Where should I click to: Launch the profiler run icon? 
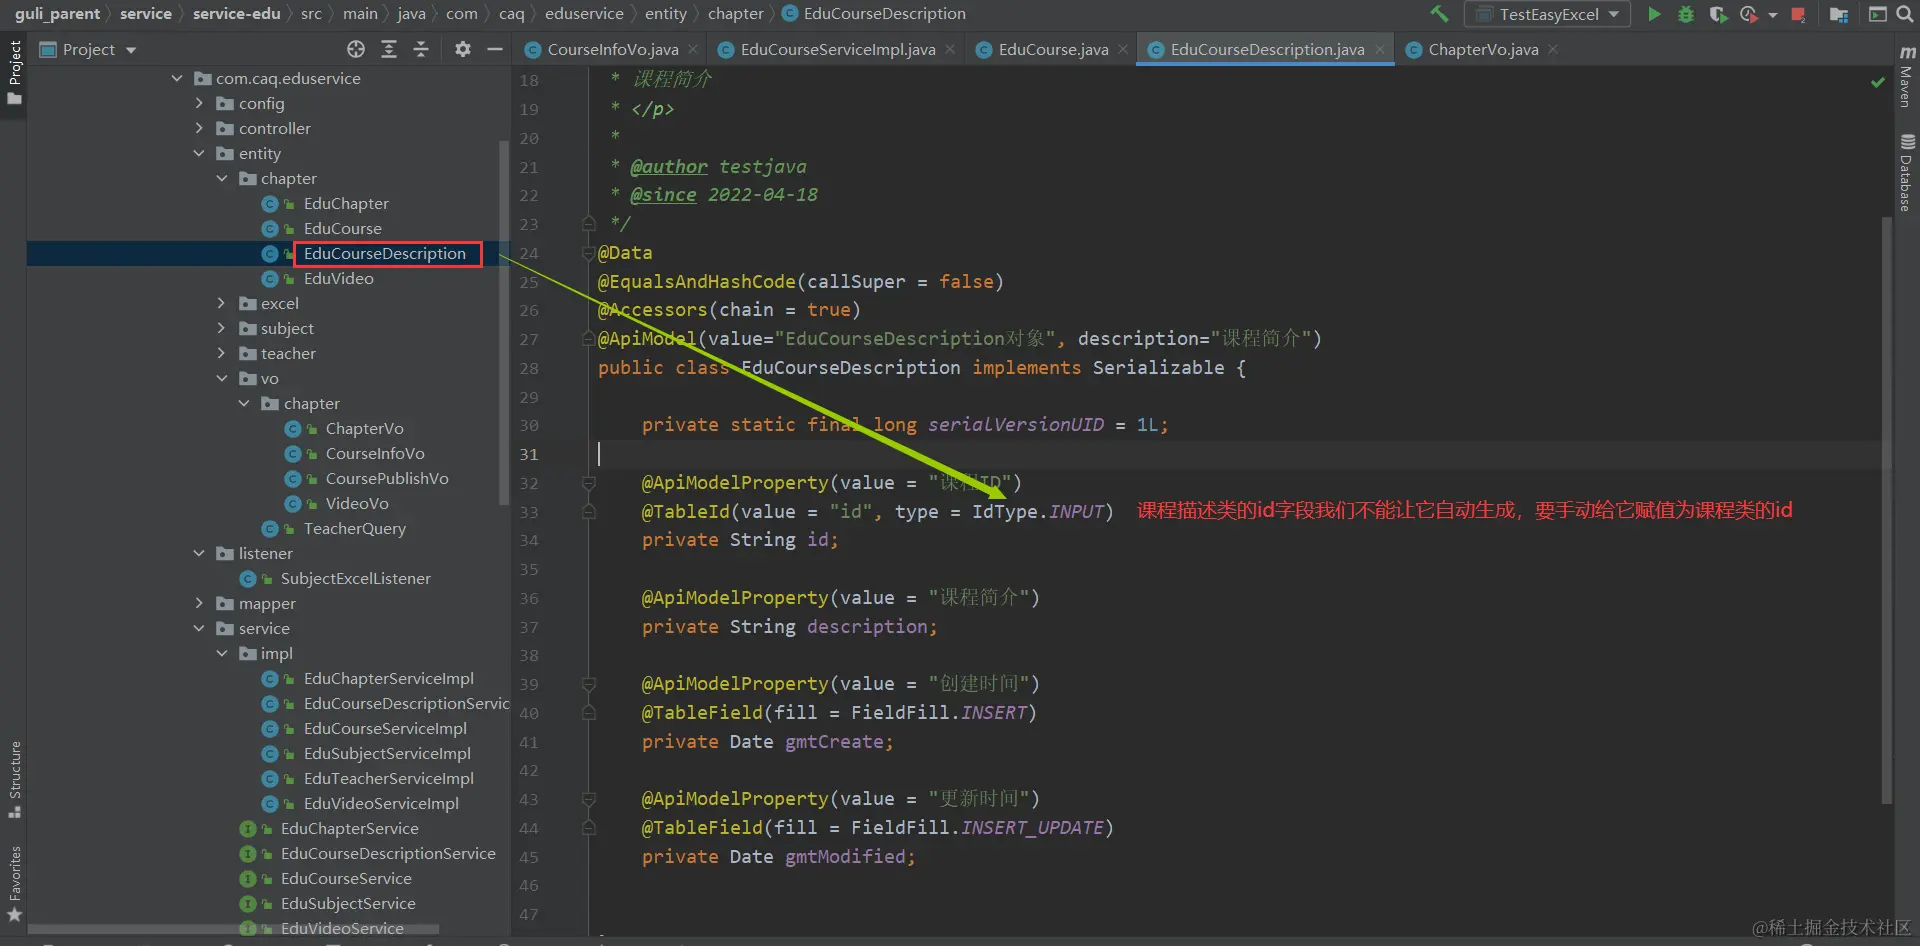tap(1749, 14)
